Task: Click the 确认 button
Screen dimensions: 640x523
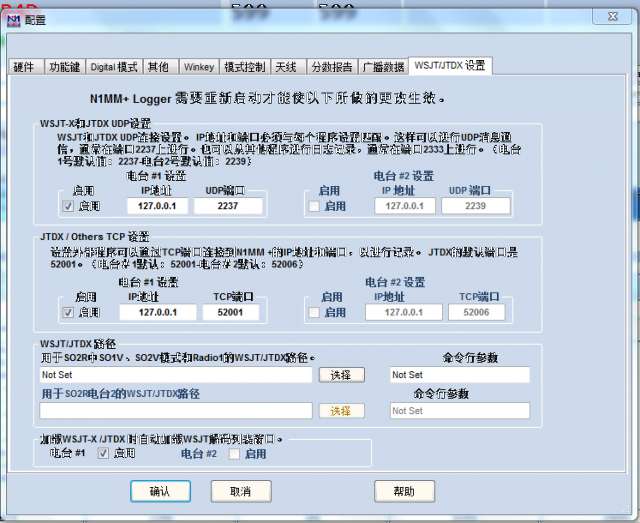Action: tap(160, 491)
